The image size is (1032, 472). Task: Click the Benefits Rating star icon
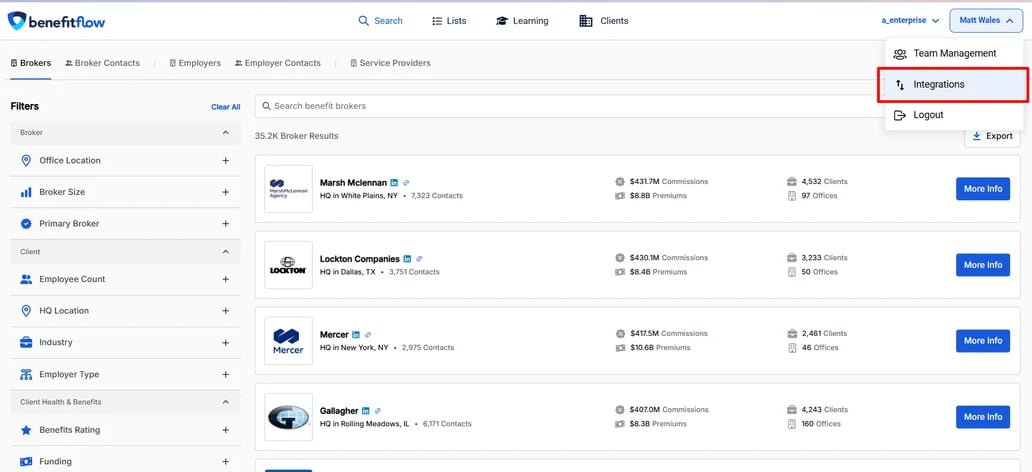coord(26,430)
